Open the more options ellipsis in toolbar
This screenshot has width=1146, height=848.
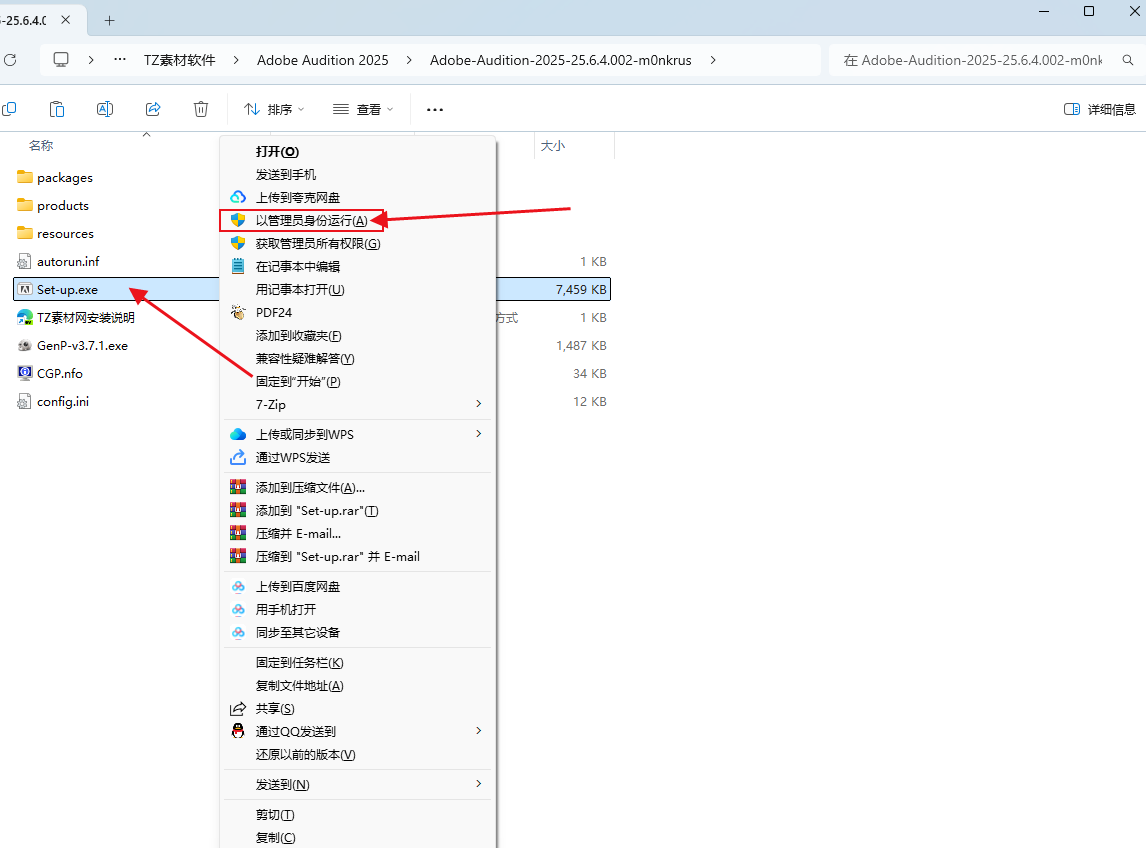pos(435,109)
